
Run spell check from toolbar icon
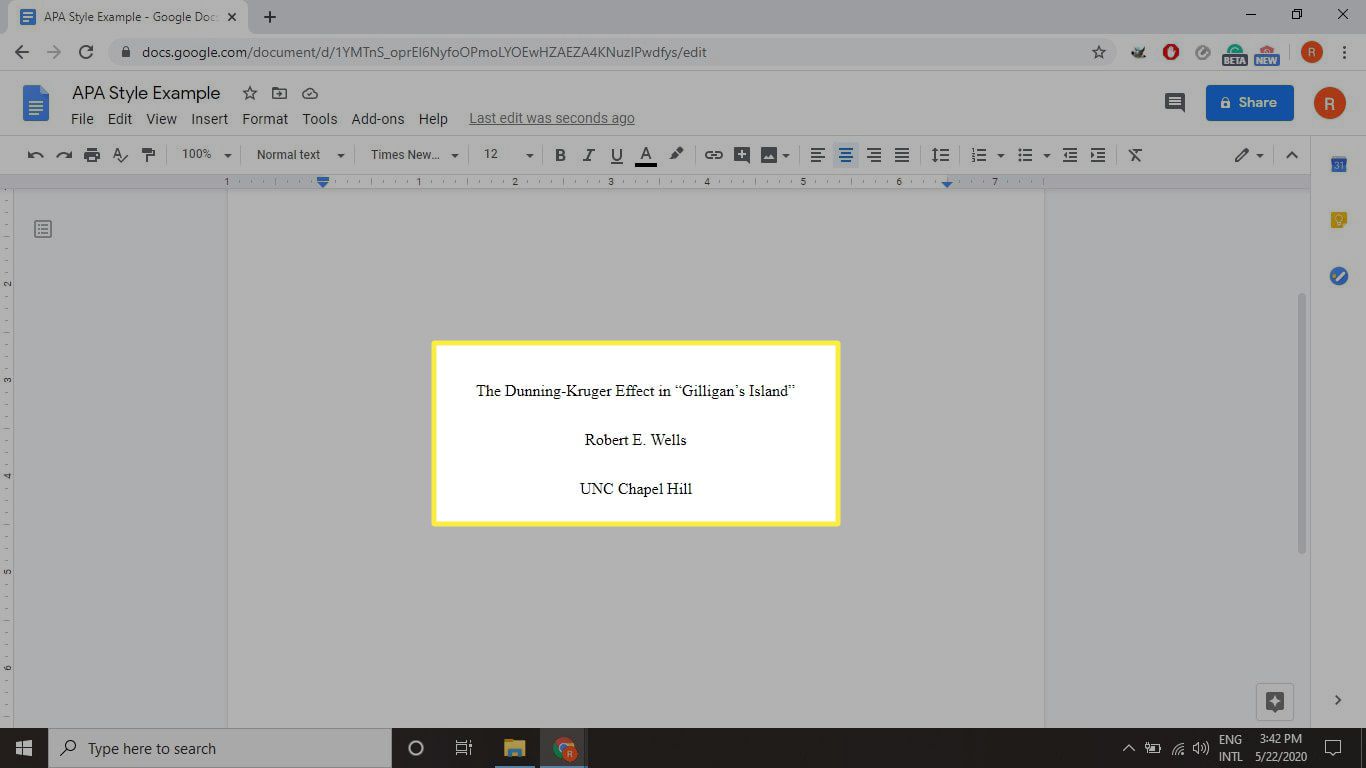[120, 155]
